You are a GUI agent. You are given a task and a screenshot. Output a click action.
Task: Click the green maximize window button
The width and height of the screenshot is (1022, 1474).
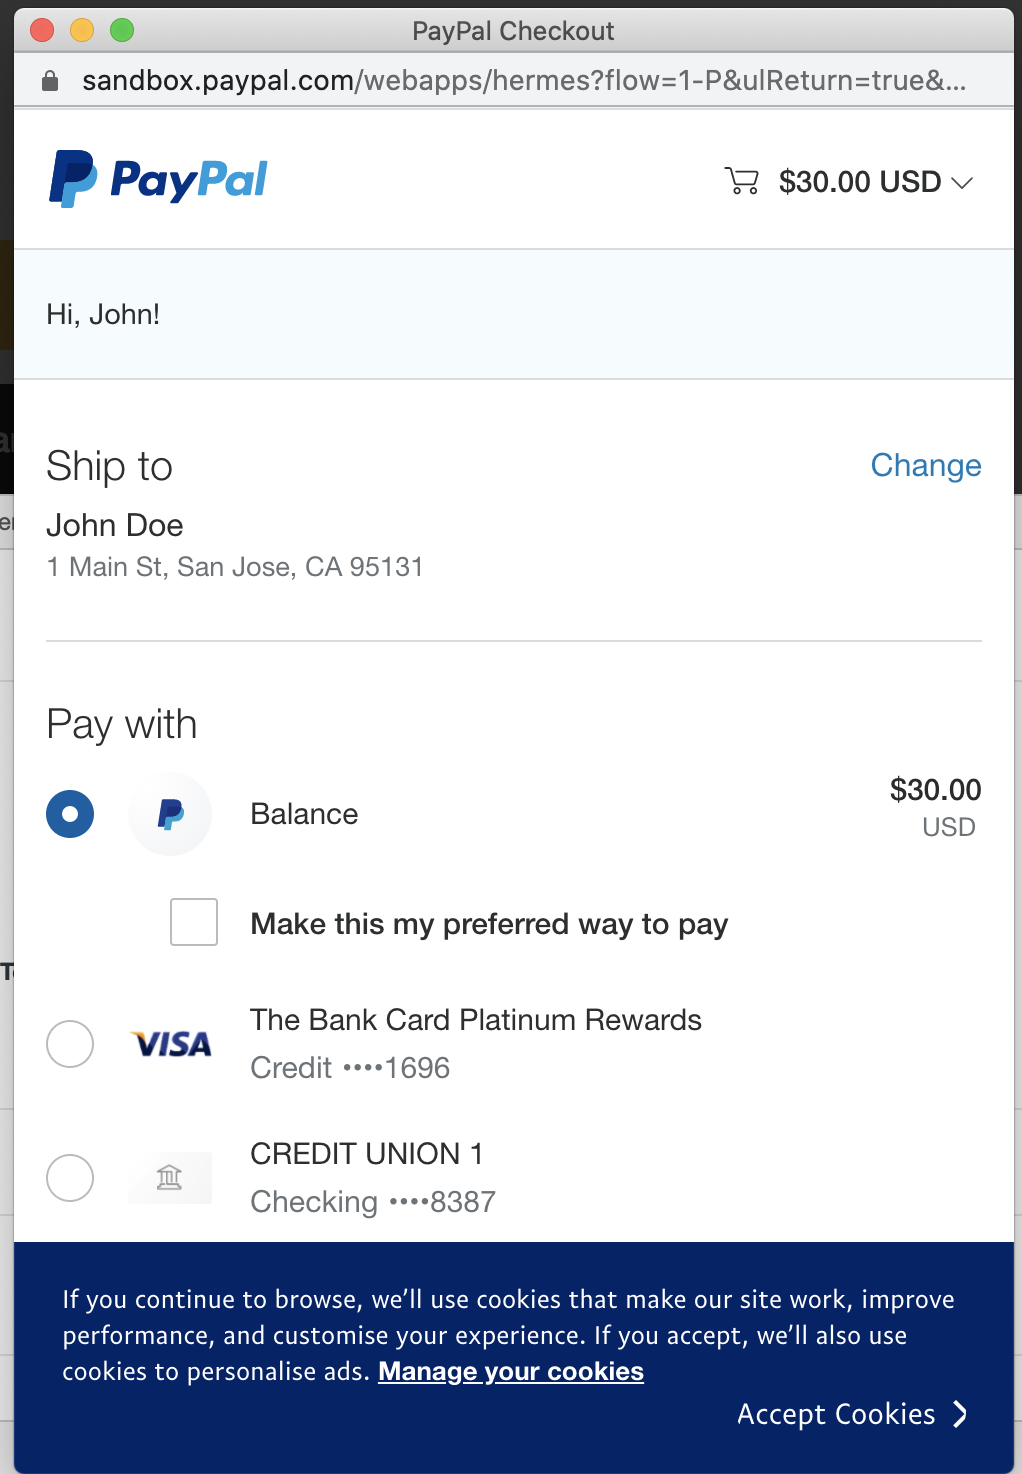tap(122, 31)
